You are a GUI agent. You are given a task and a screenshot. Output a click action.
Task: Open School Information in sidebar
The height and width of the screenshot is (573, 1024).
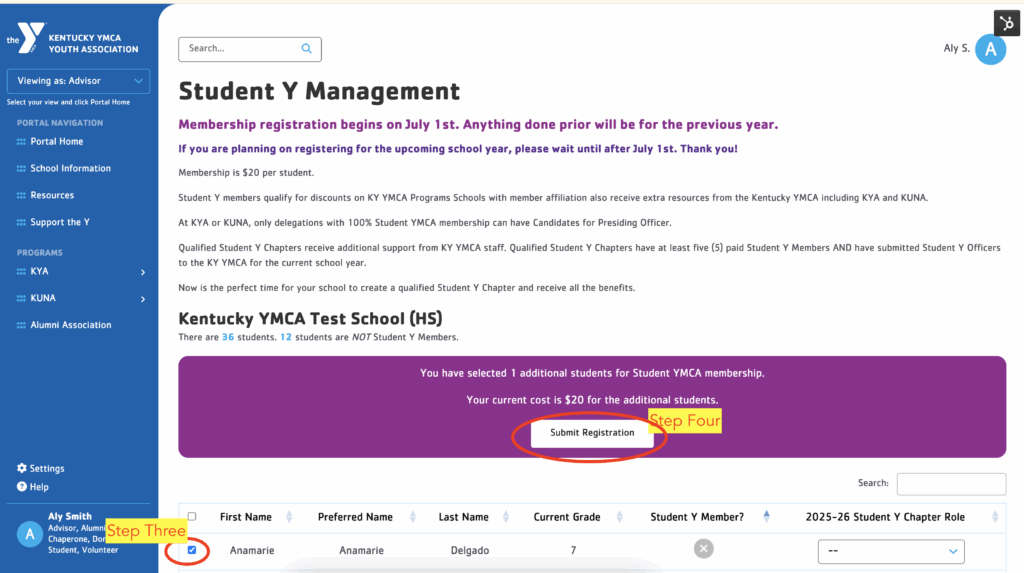[x=70, y=169]
